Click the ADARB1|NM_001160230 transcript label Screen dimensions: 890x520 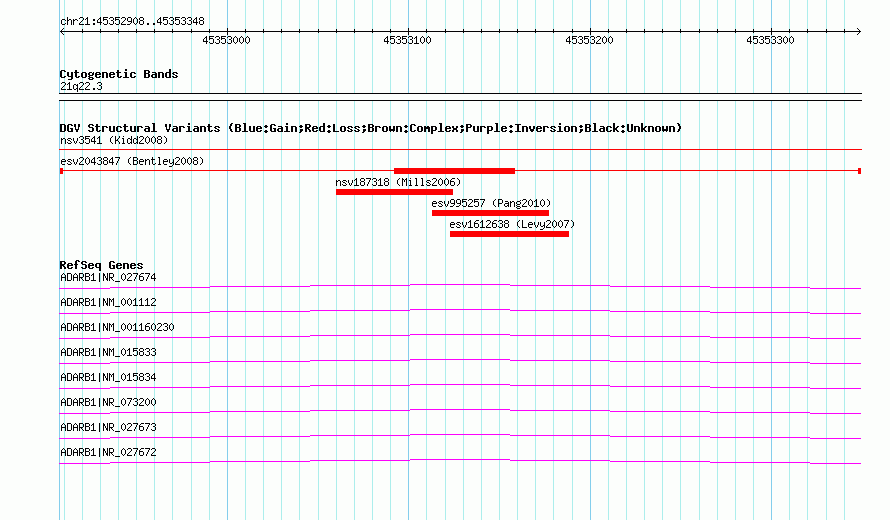[117, 328]
